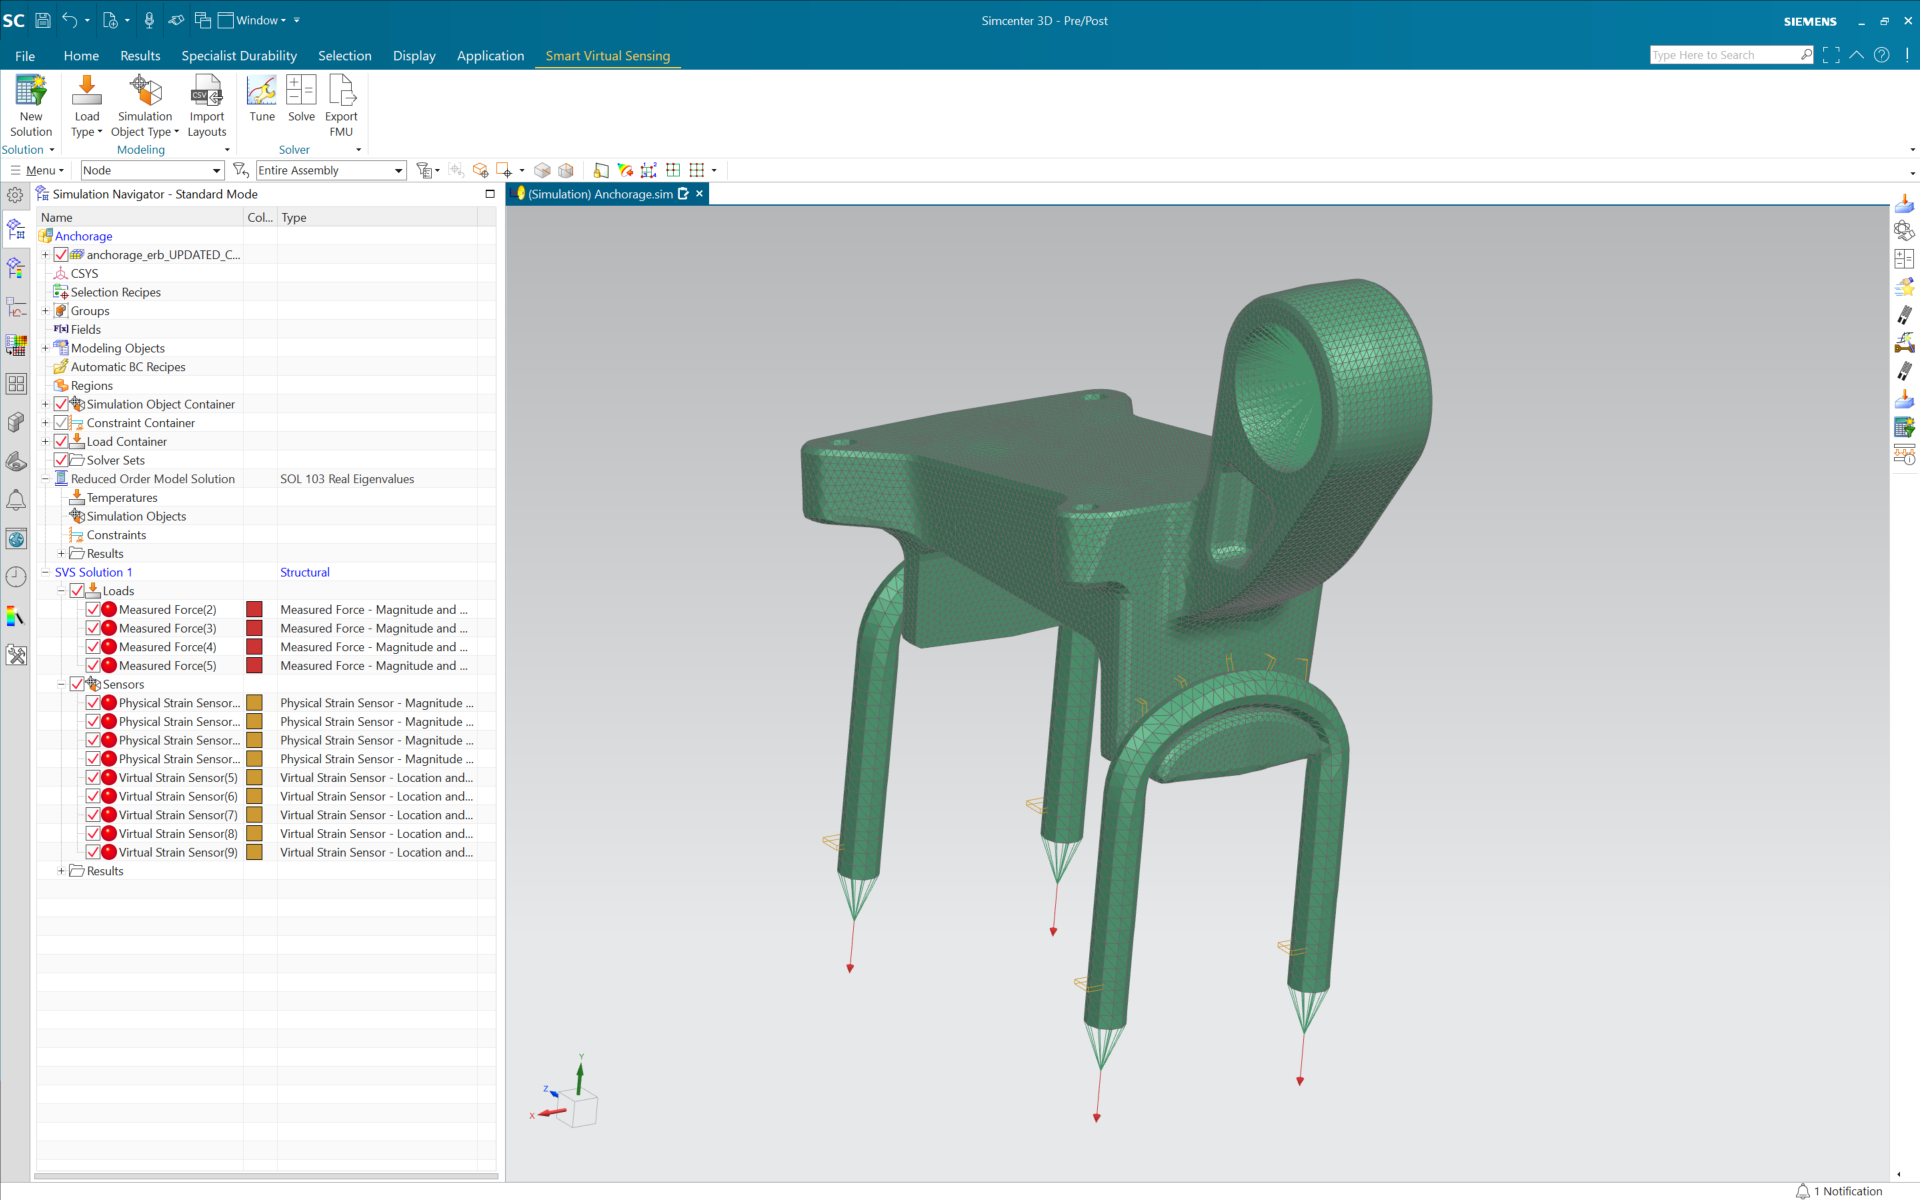The image size is (1920, 1200).
Task: Open the File menu
Action: pyautogui.click(x=24, y=56)
